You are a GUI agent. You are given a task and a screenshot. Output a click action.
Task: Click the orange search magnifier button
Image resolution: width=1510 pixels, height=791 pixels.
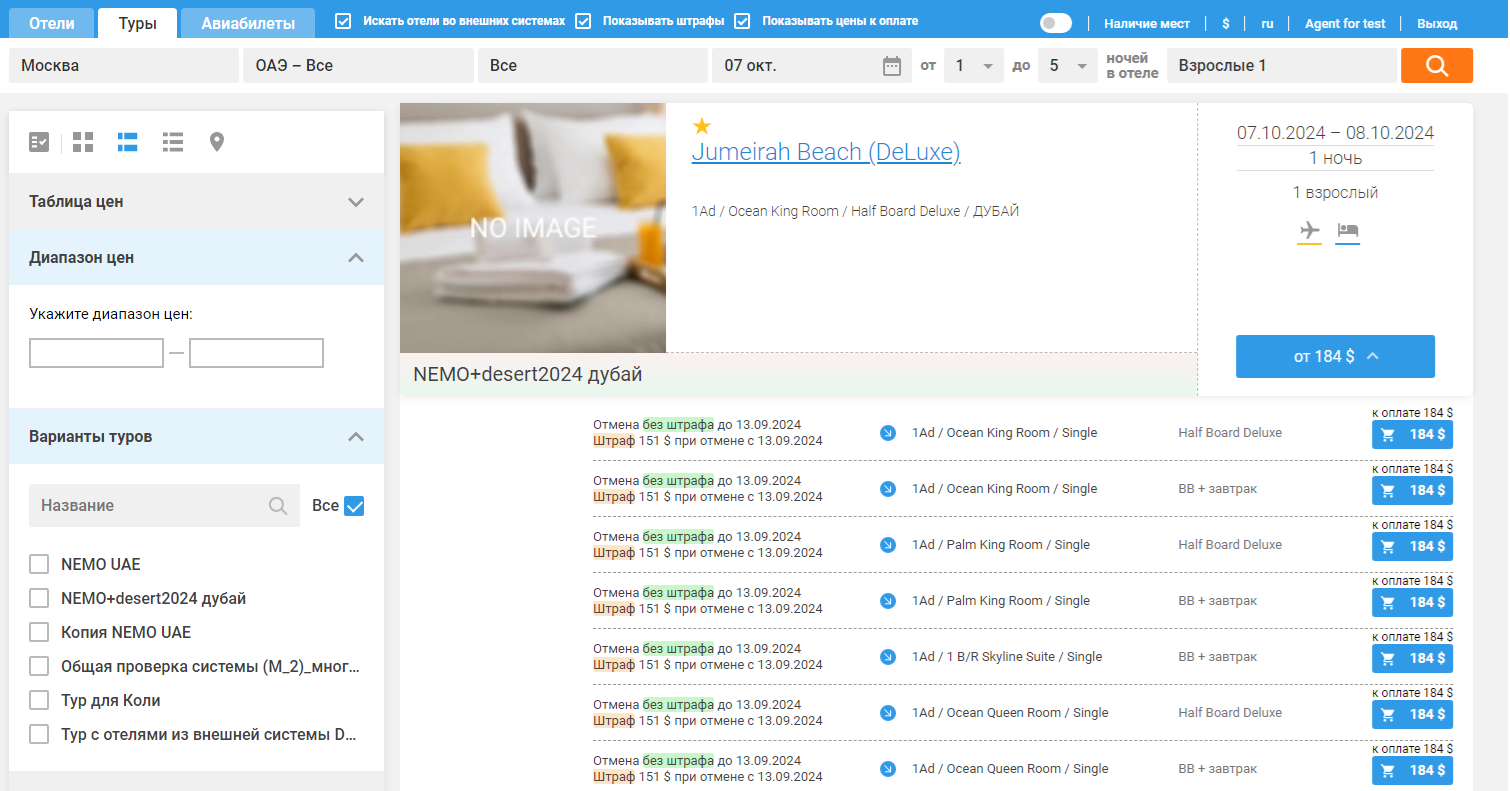pyautogui.click(x=1437, y=66)
